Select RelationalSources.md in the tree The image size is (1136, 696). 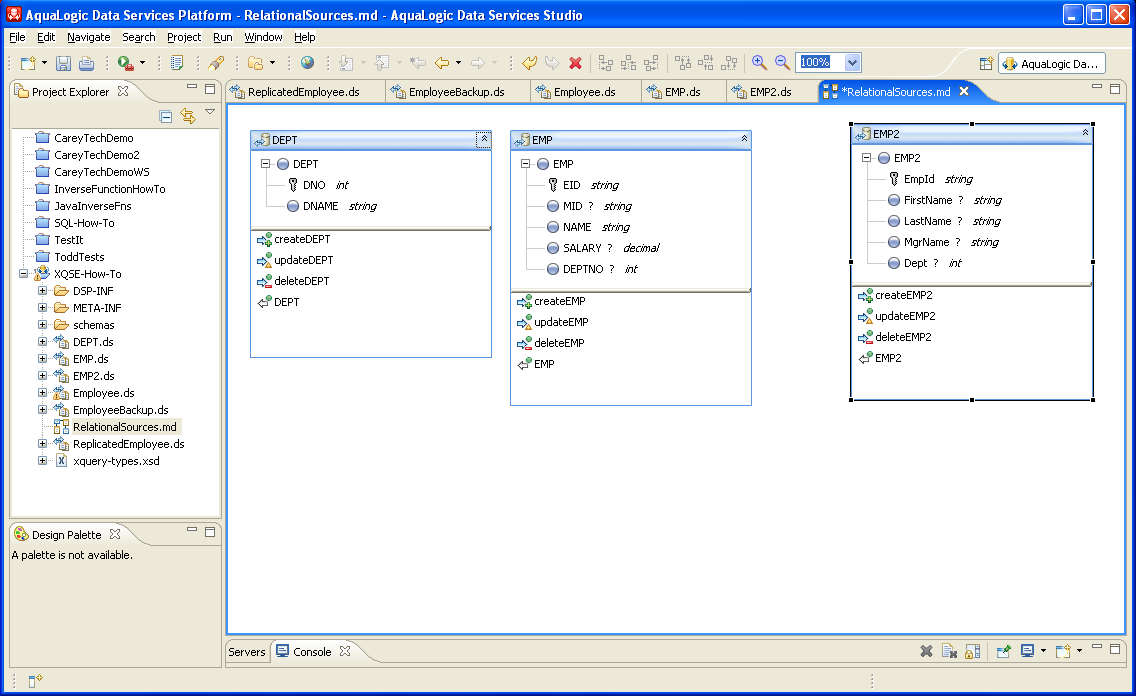tap(125, 427)
